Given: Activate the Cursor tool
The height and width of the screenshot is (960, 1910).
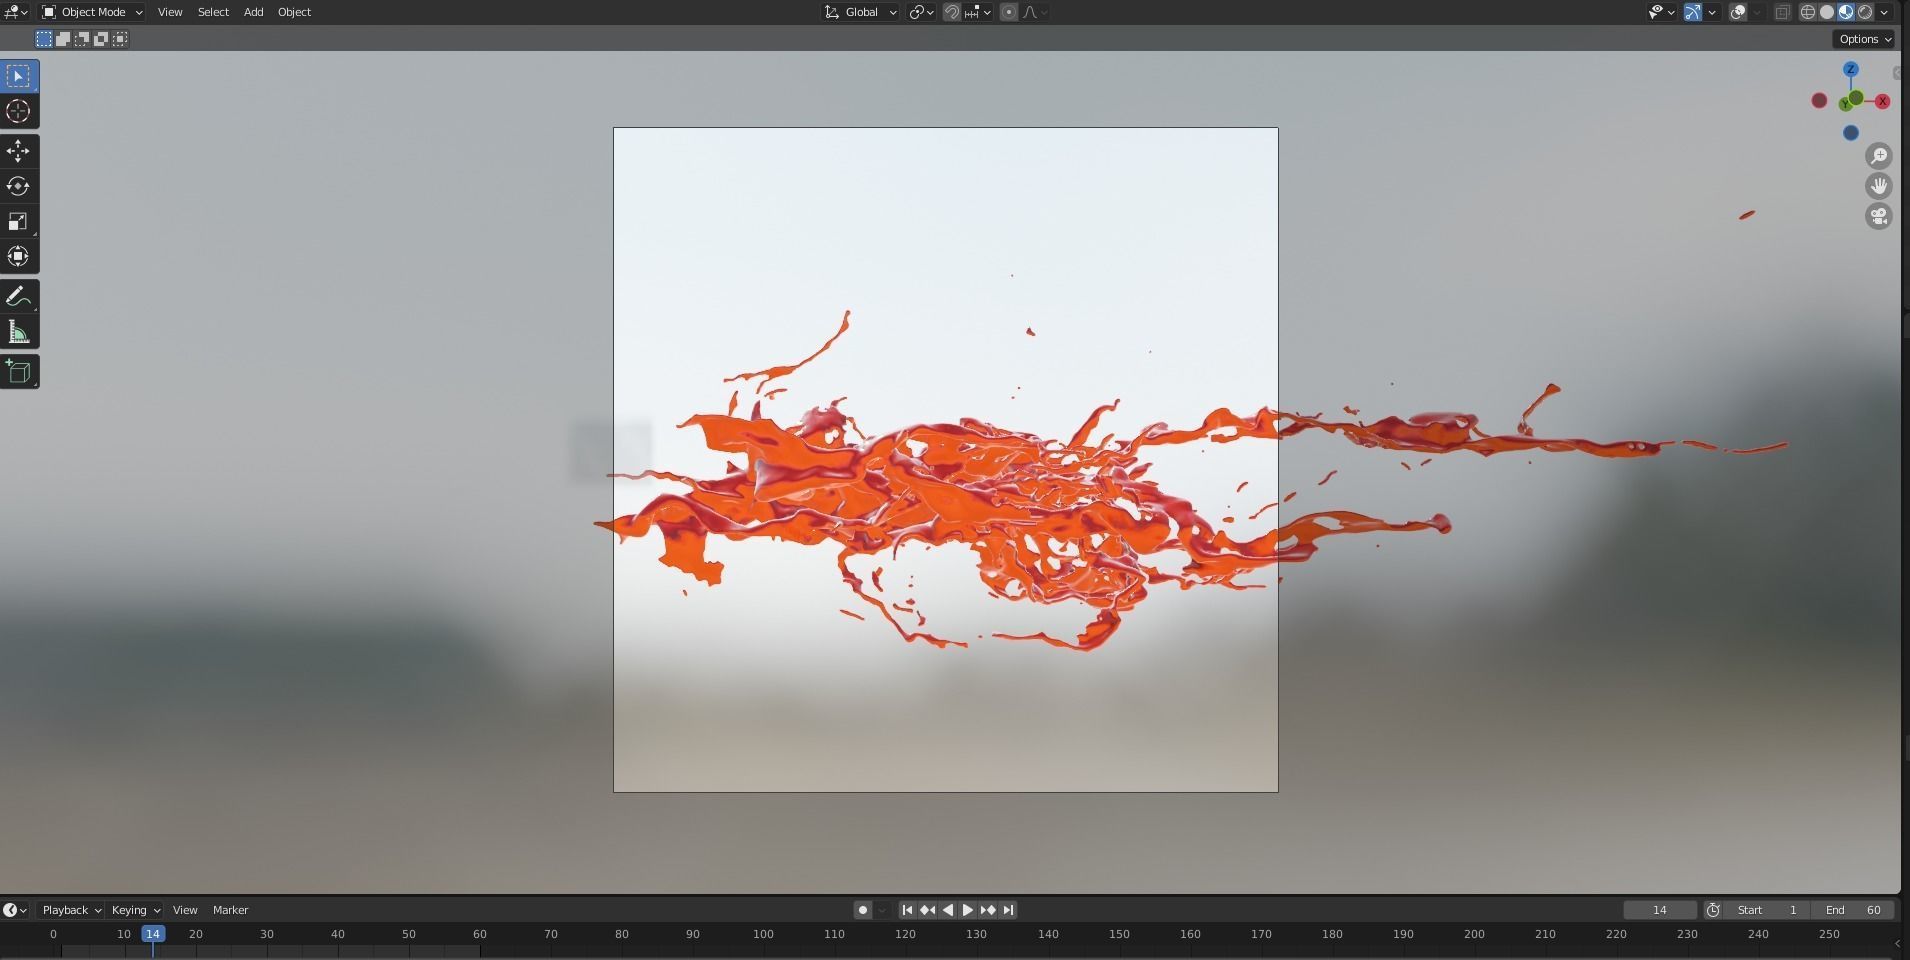Looking at the screenshot, I should pos(18,111).
